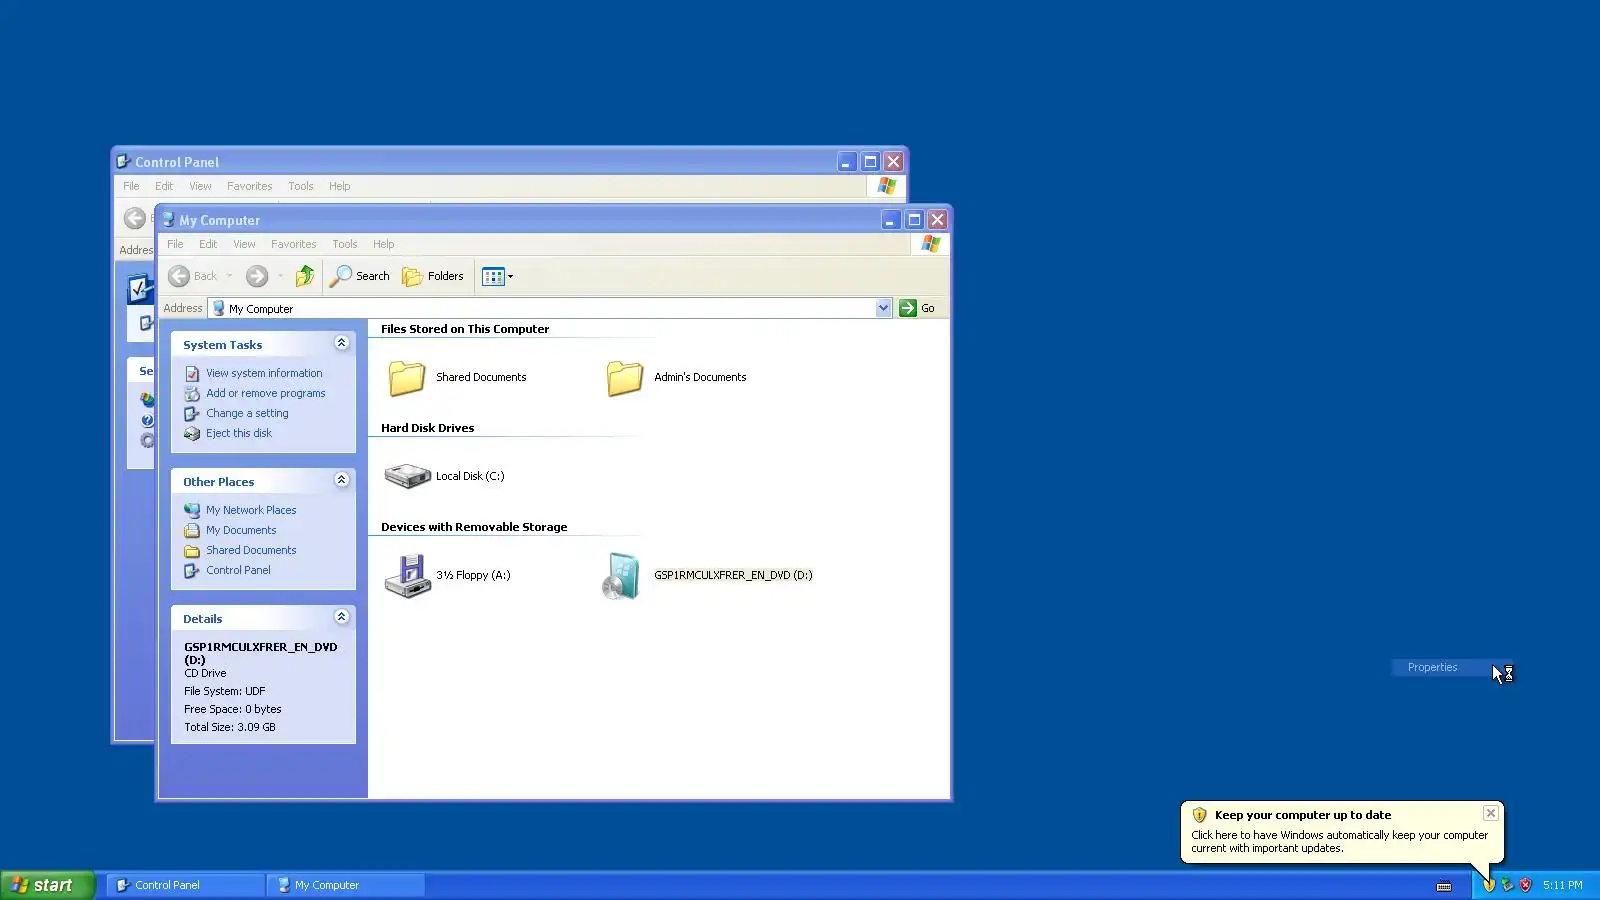Minimize the My Computer window
This screenshot has width=1600, height=900.
pyautogui.click(x=890, y=220)
